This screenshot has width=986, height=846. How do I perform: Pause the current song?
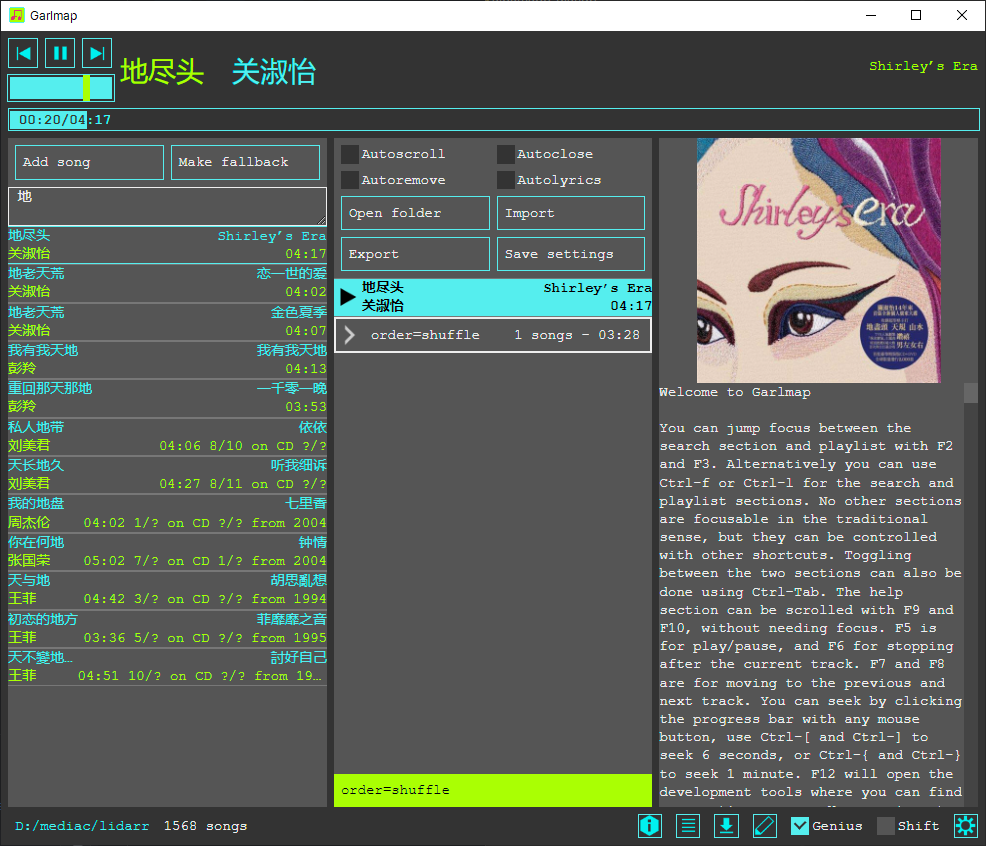(60, 53)
